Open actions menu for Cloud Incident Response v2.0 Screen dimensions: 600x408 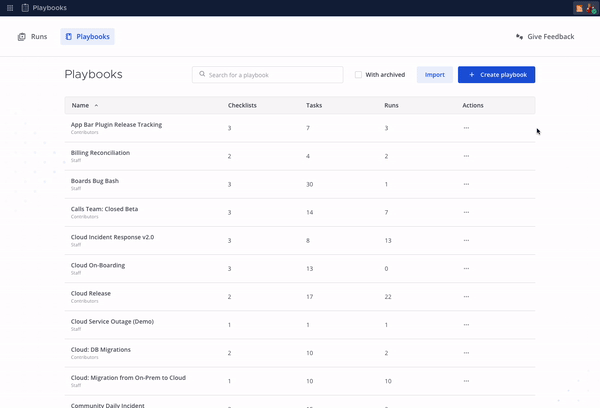pyautogui.click(x=466, y=240)
